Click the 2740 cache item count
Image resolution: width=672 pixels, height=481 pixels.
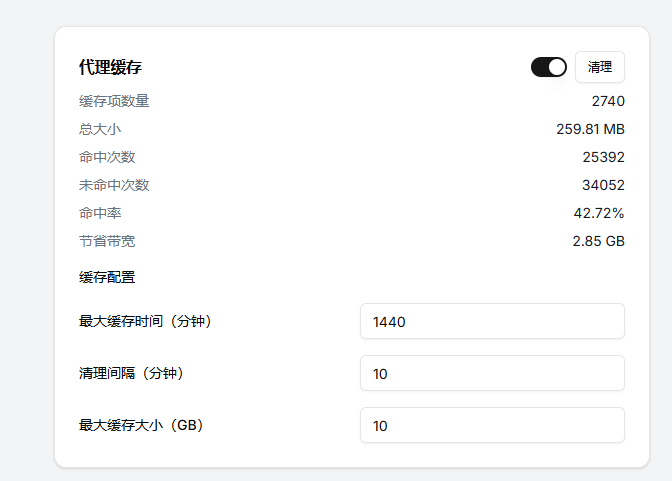608,101
